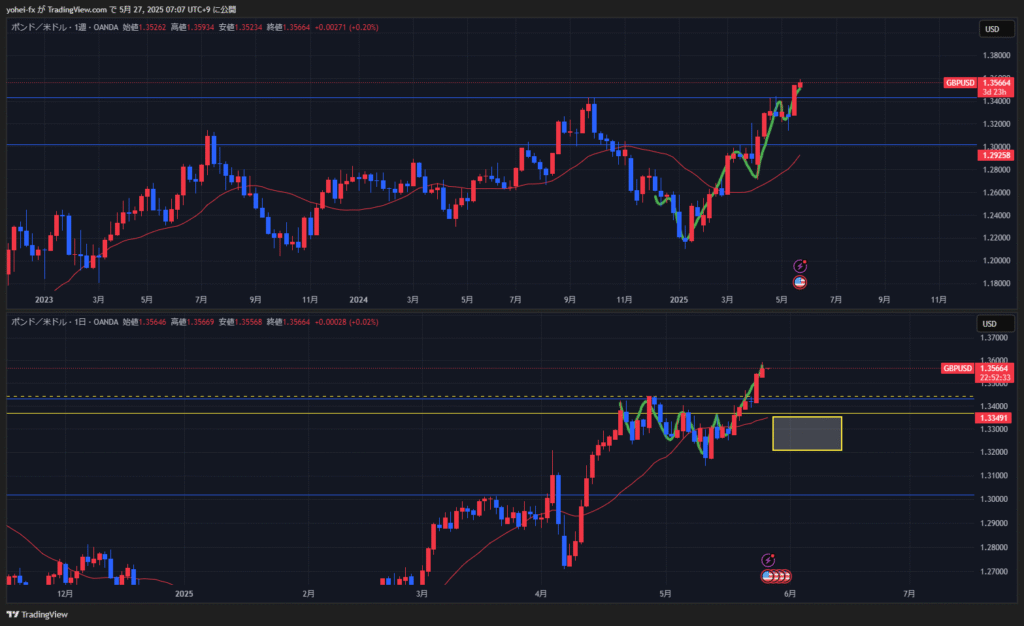
Task: Click the 4月 label on daily time axis
Action: point(541,593)
